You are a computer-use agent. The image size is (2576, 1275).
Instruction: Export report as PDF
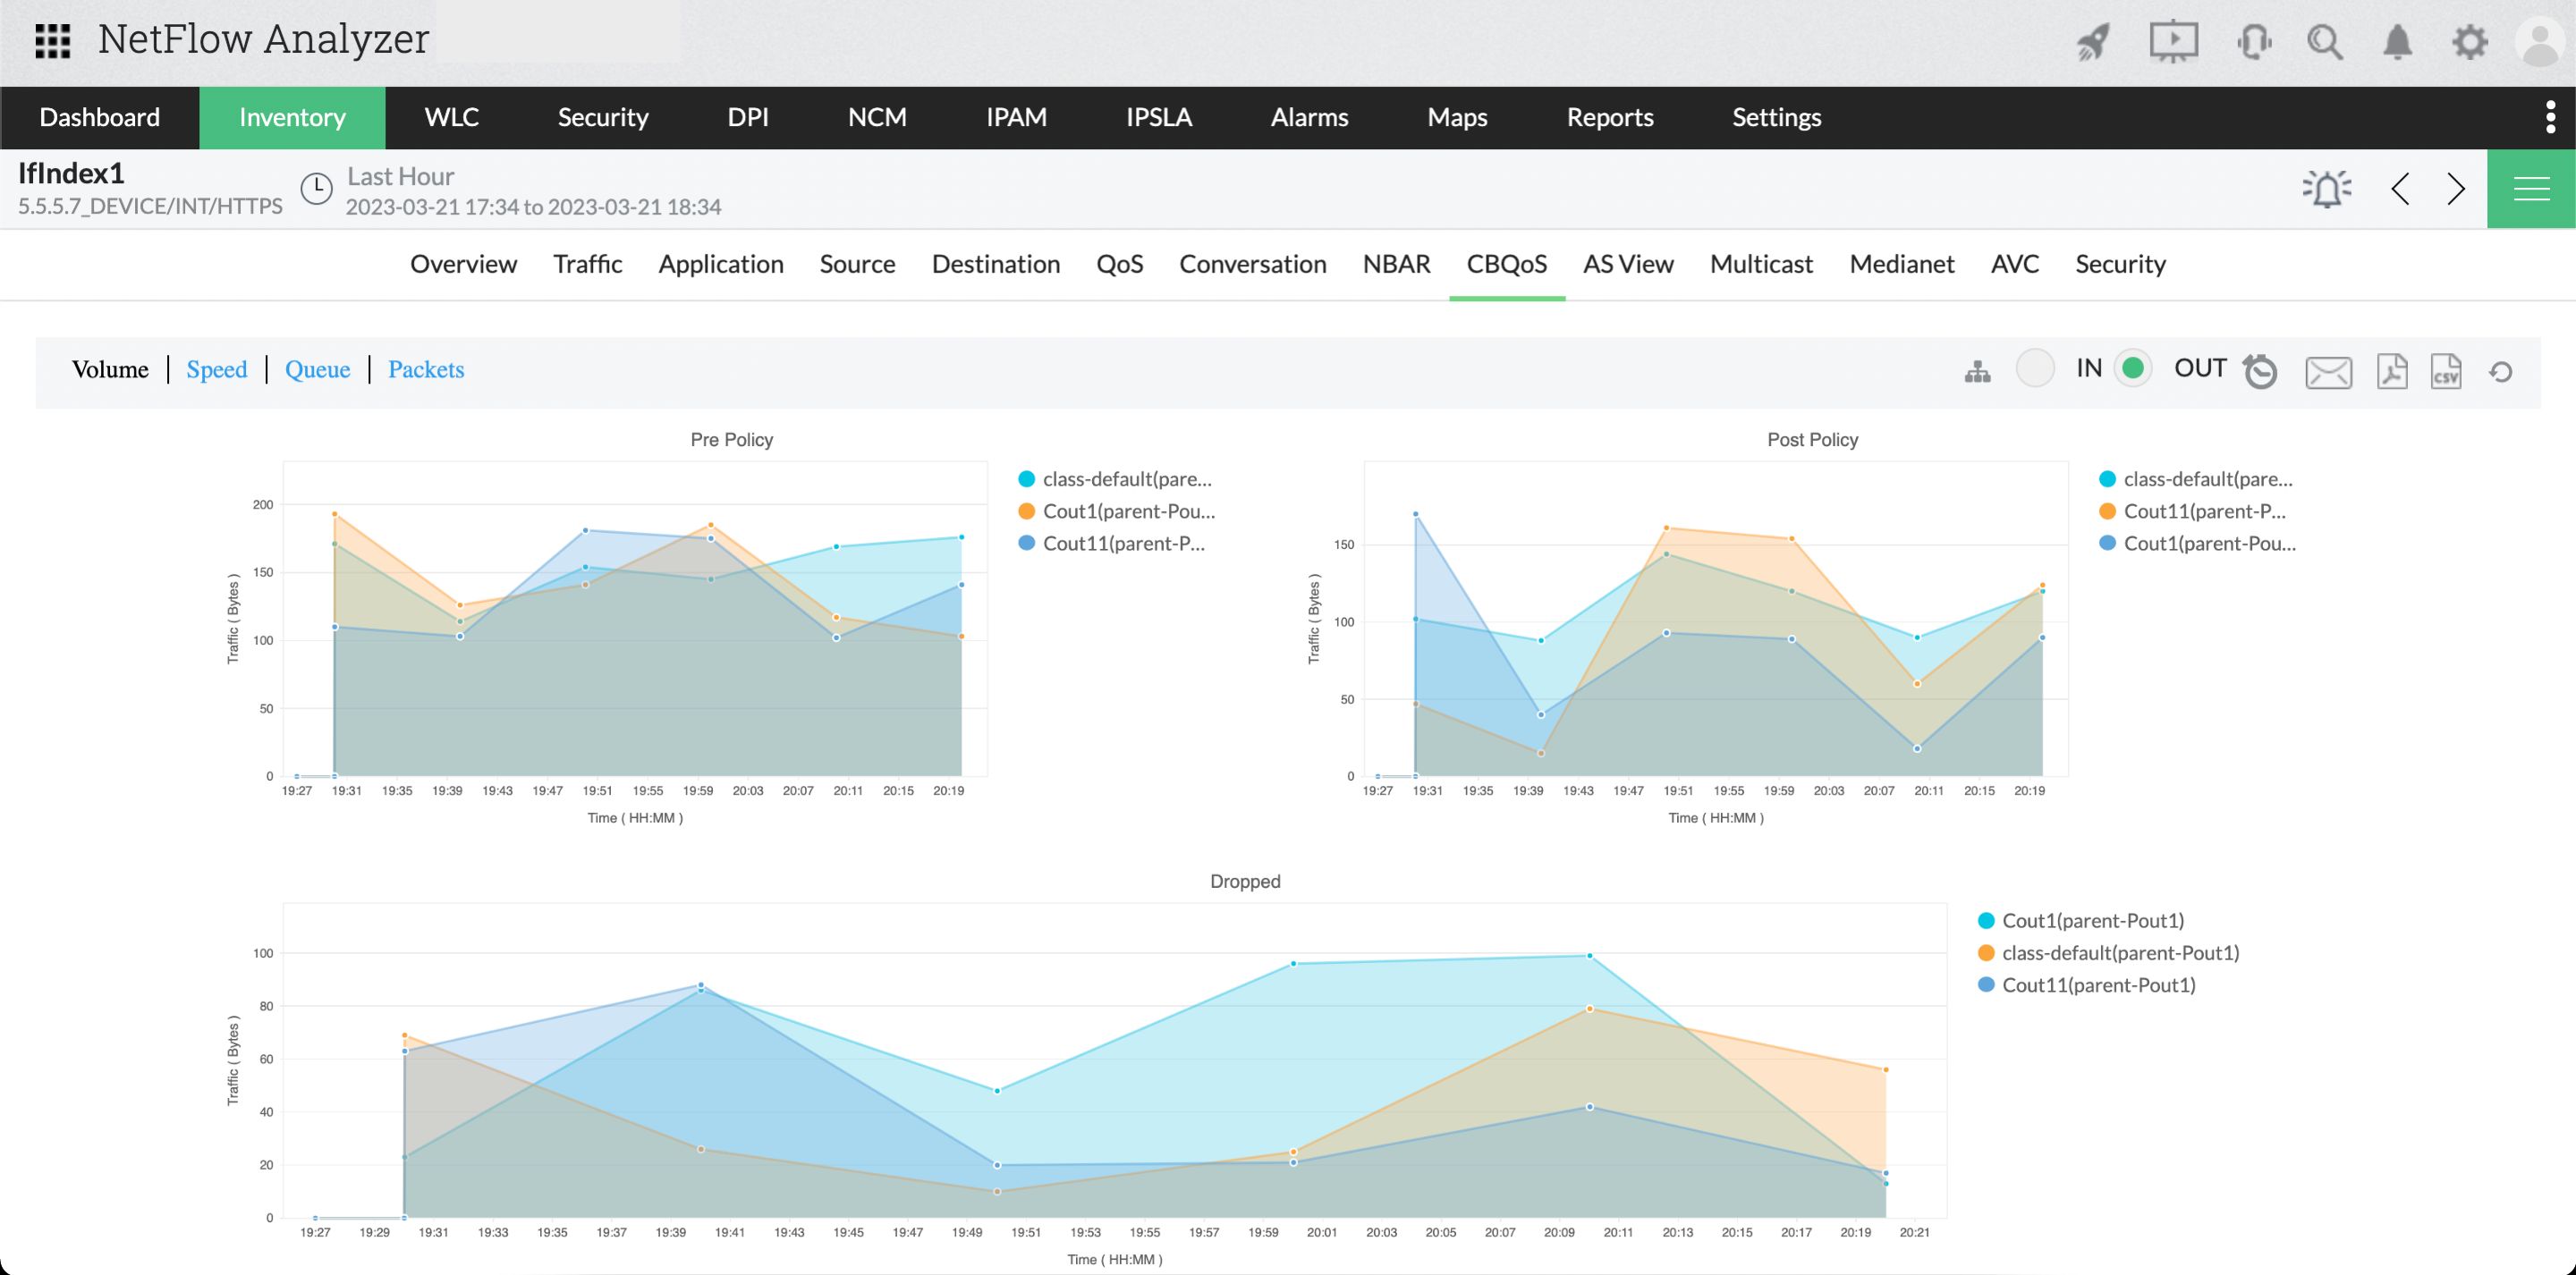click(x=2391, y=372)
